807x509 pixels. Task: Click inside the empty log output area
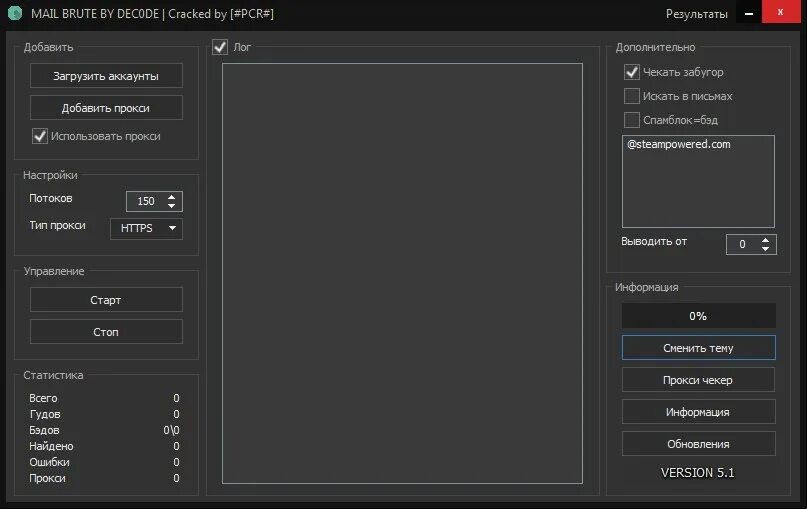pyautogui.click(x=402, y=273)
